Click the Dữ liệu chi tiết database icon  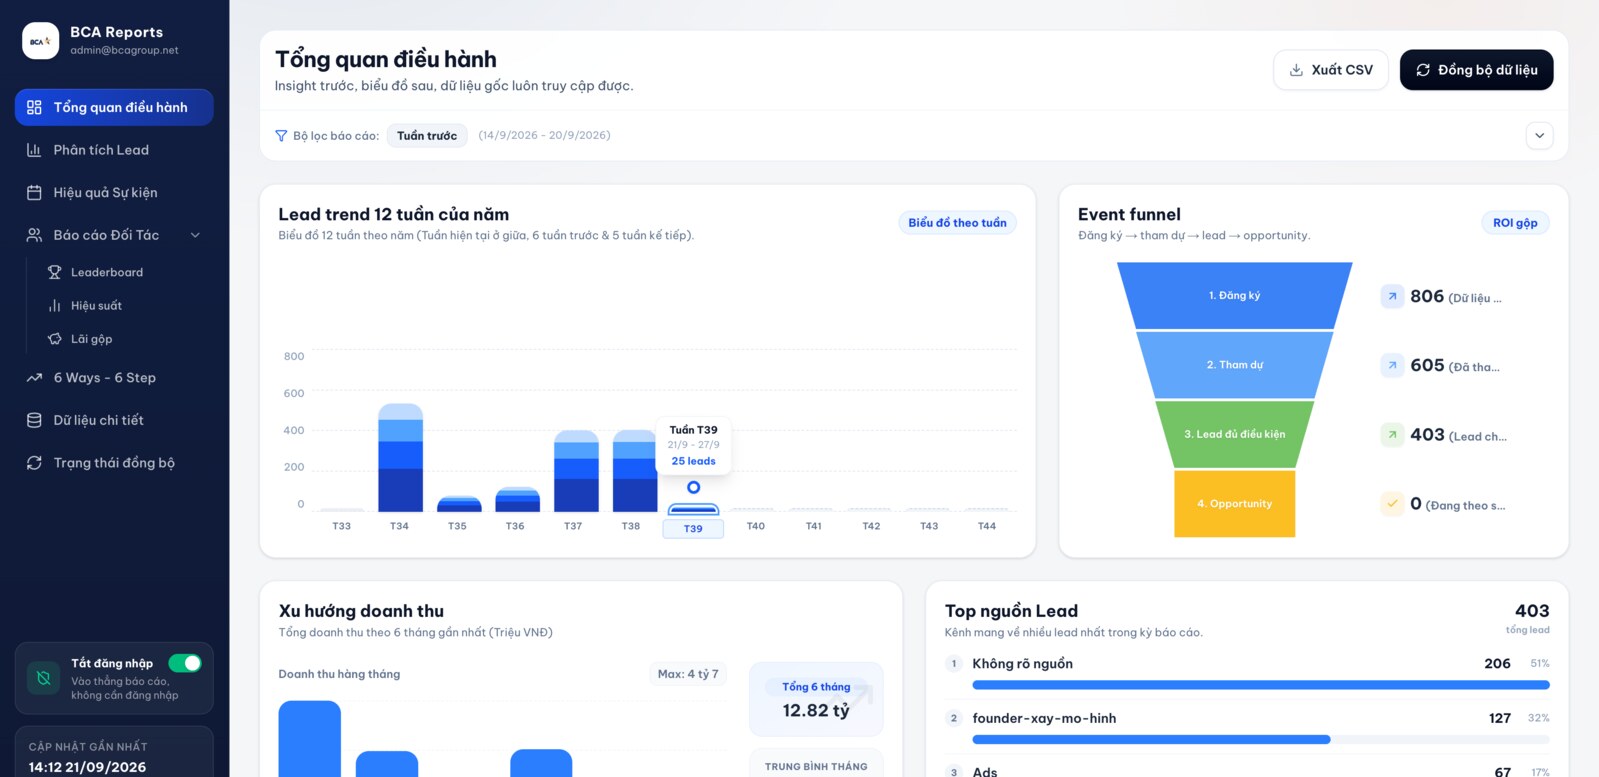click(34, 420)
